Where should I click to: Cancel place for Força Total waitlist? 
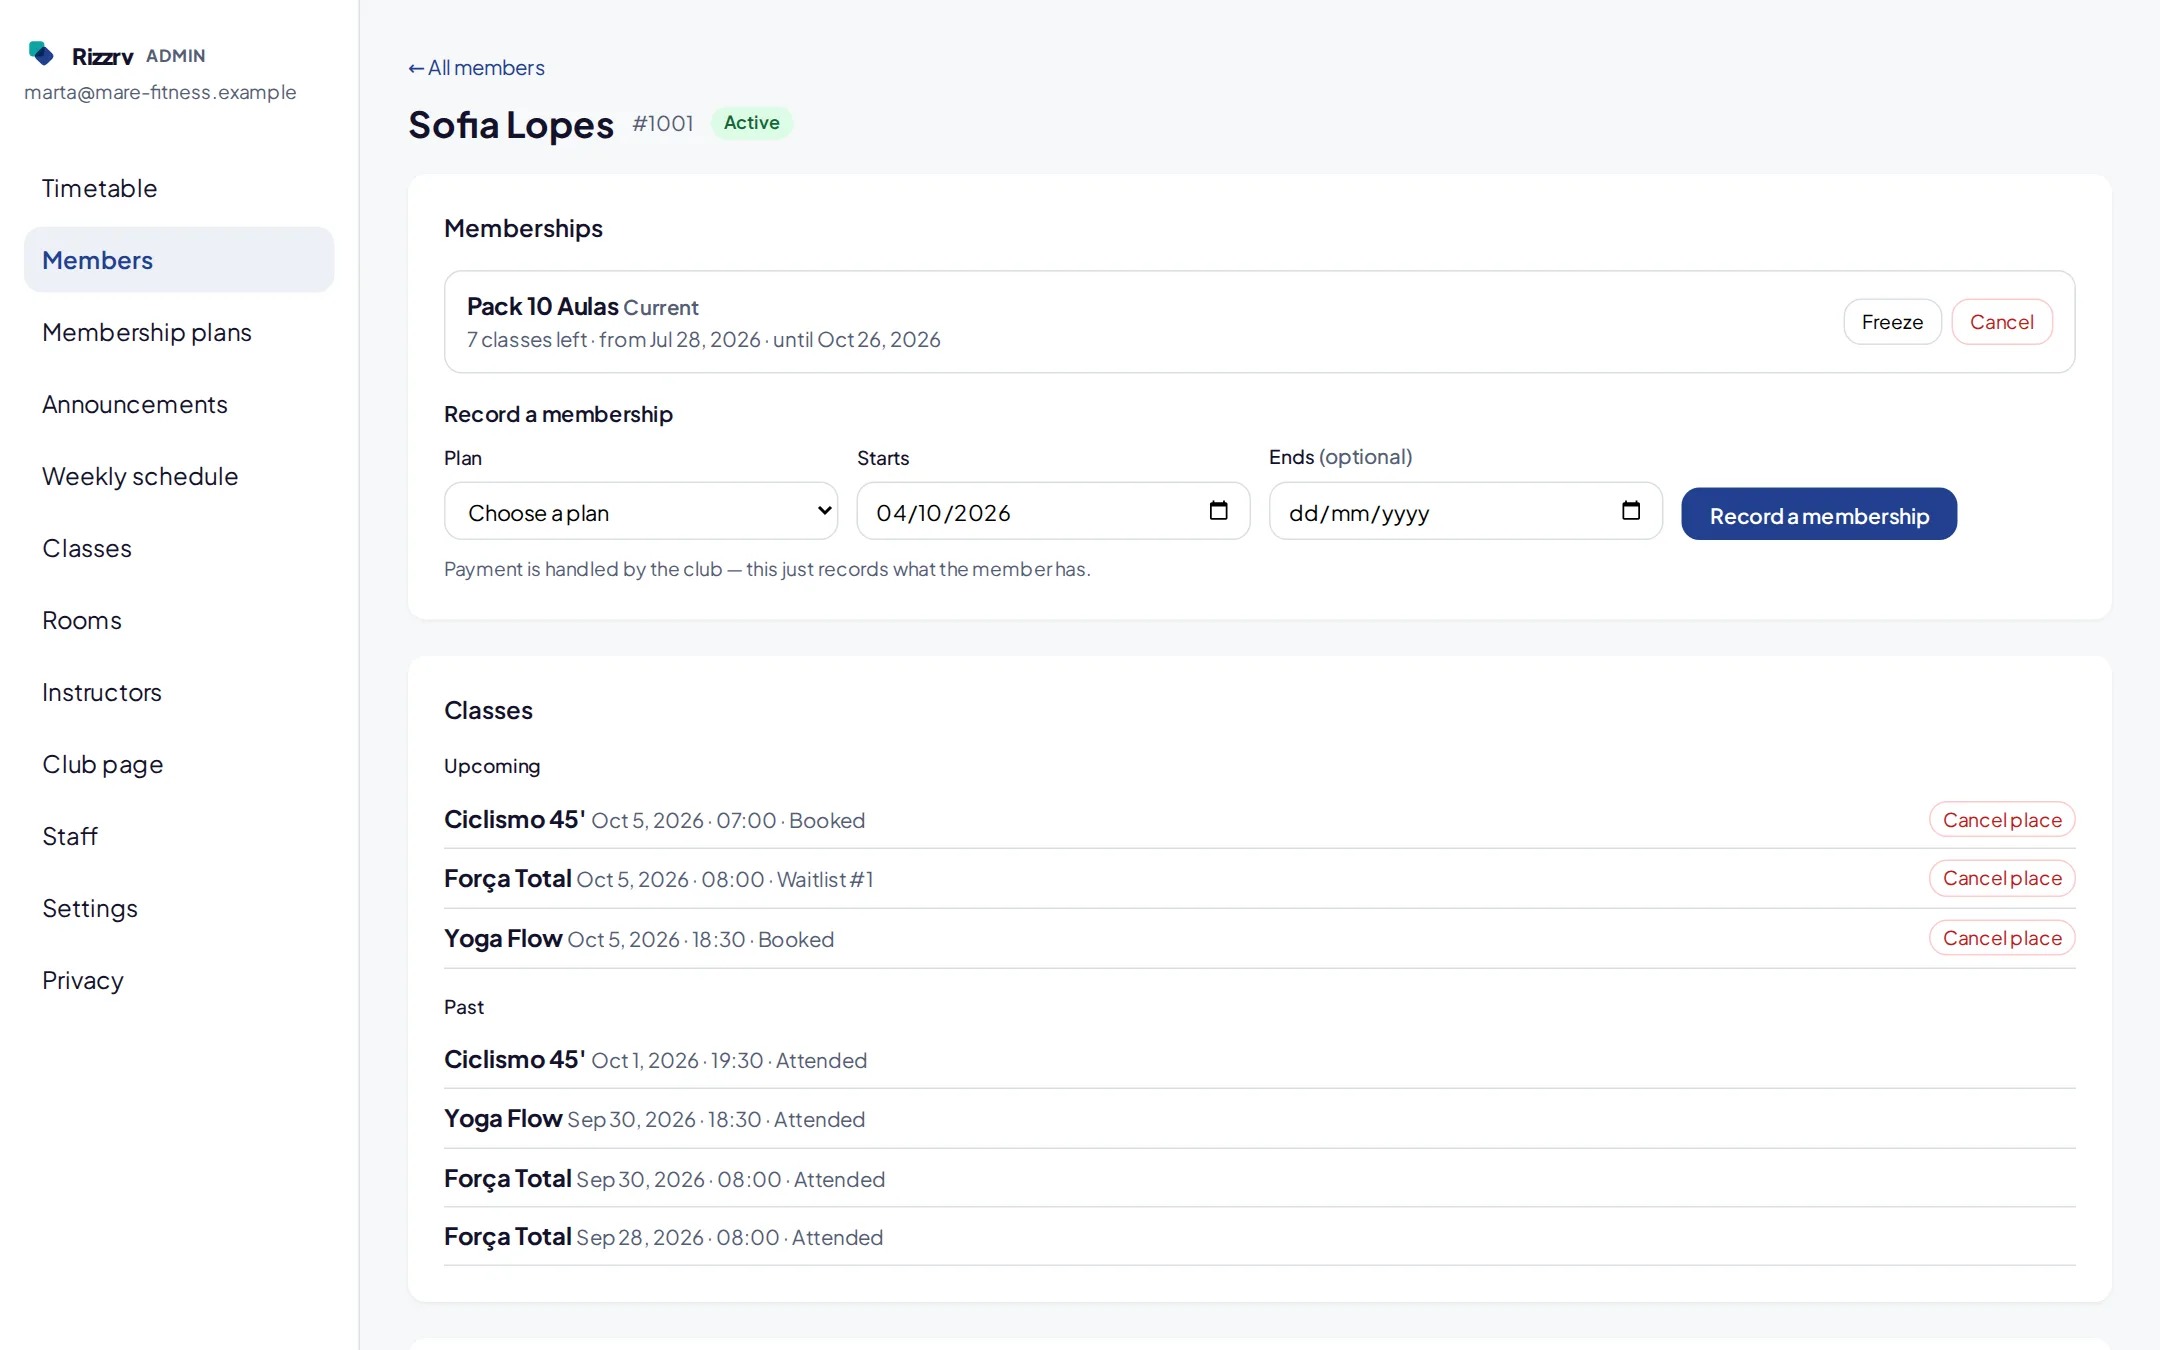click(2002, 878)
